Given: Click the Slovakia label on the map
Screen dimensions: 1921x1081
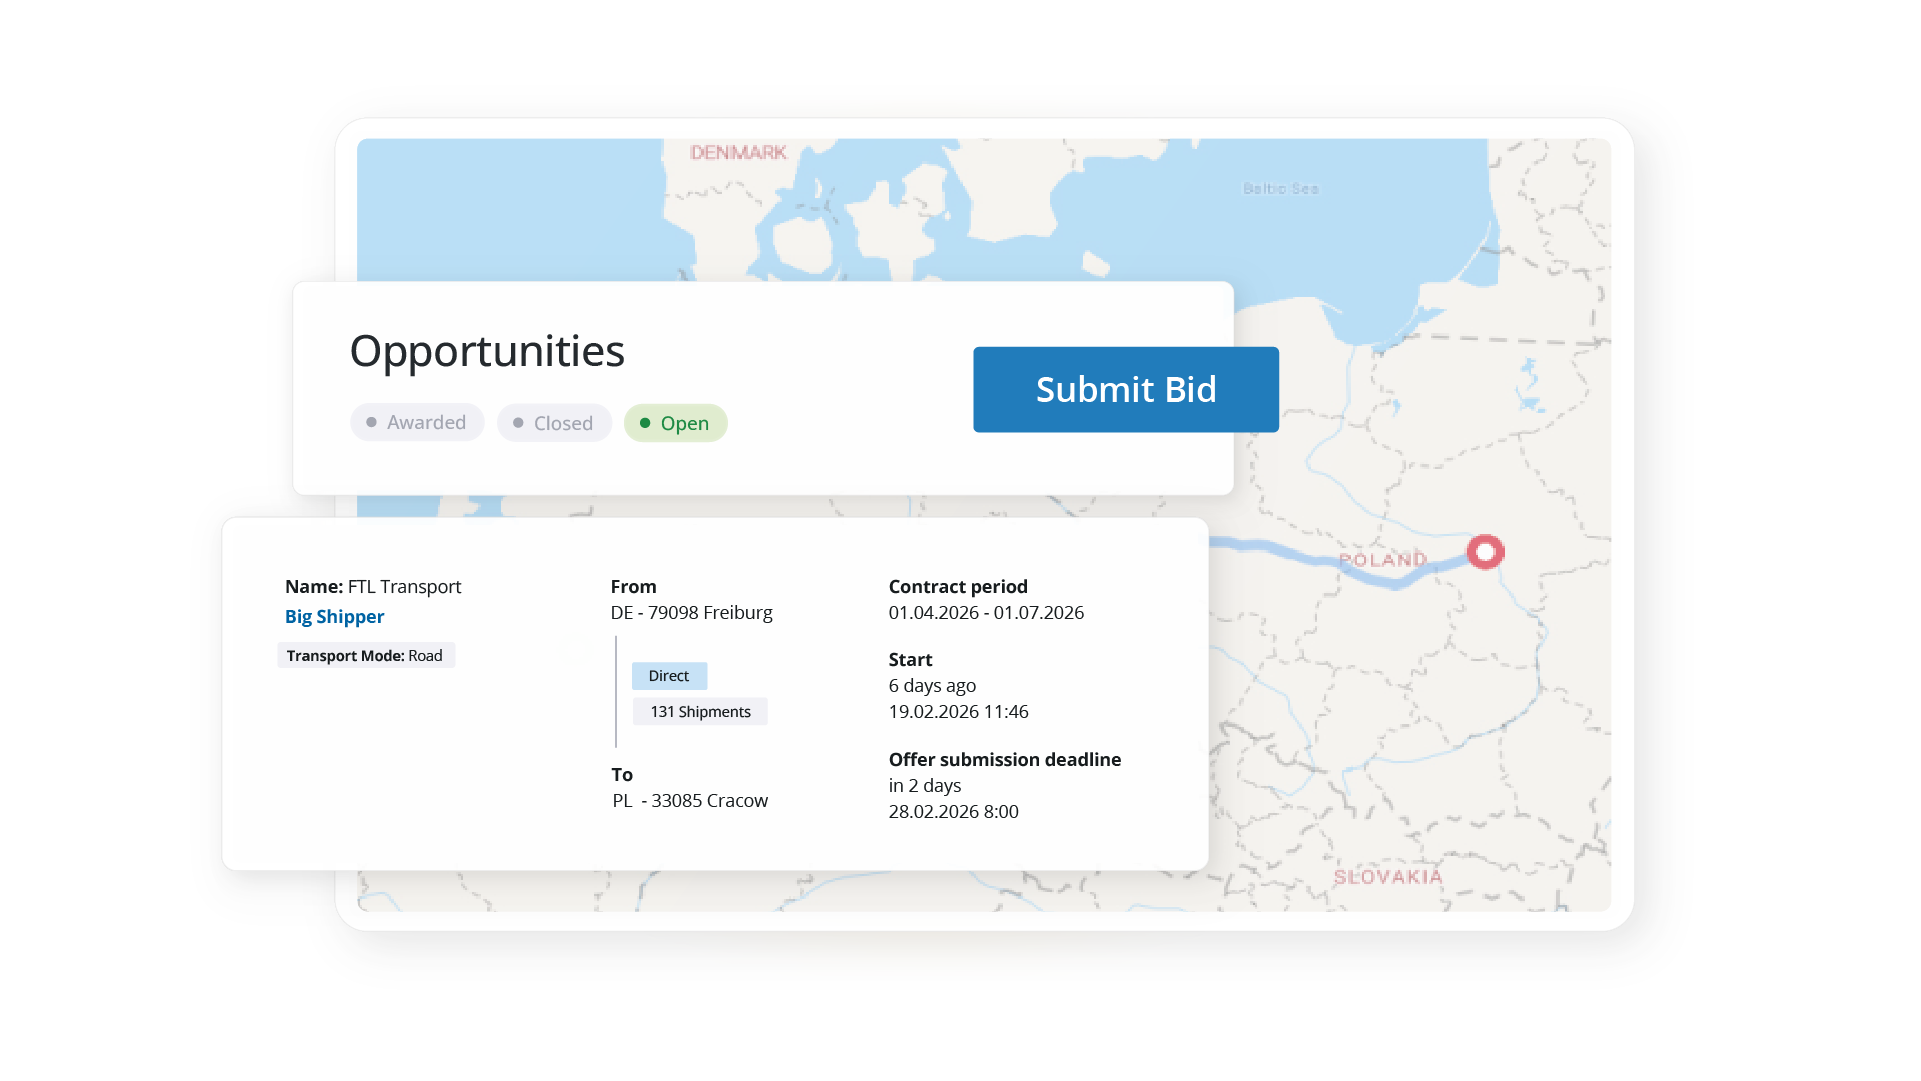Looking at the screenshot, I should tap(1388, 877).
